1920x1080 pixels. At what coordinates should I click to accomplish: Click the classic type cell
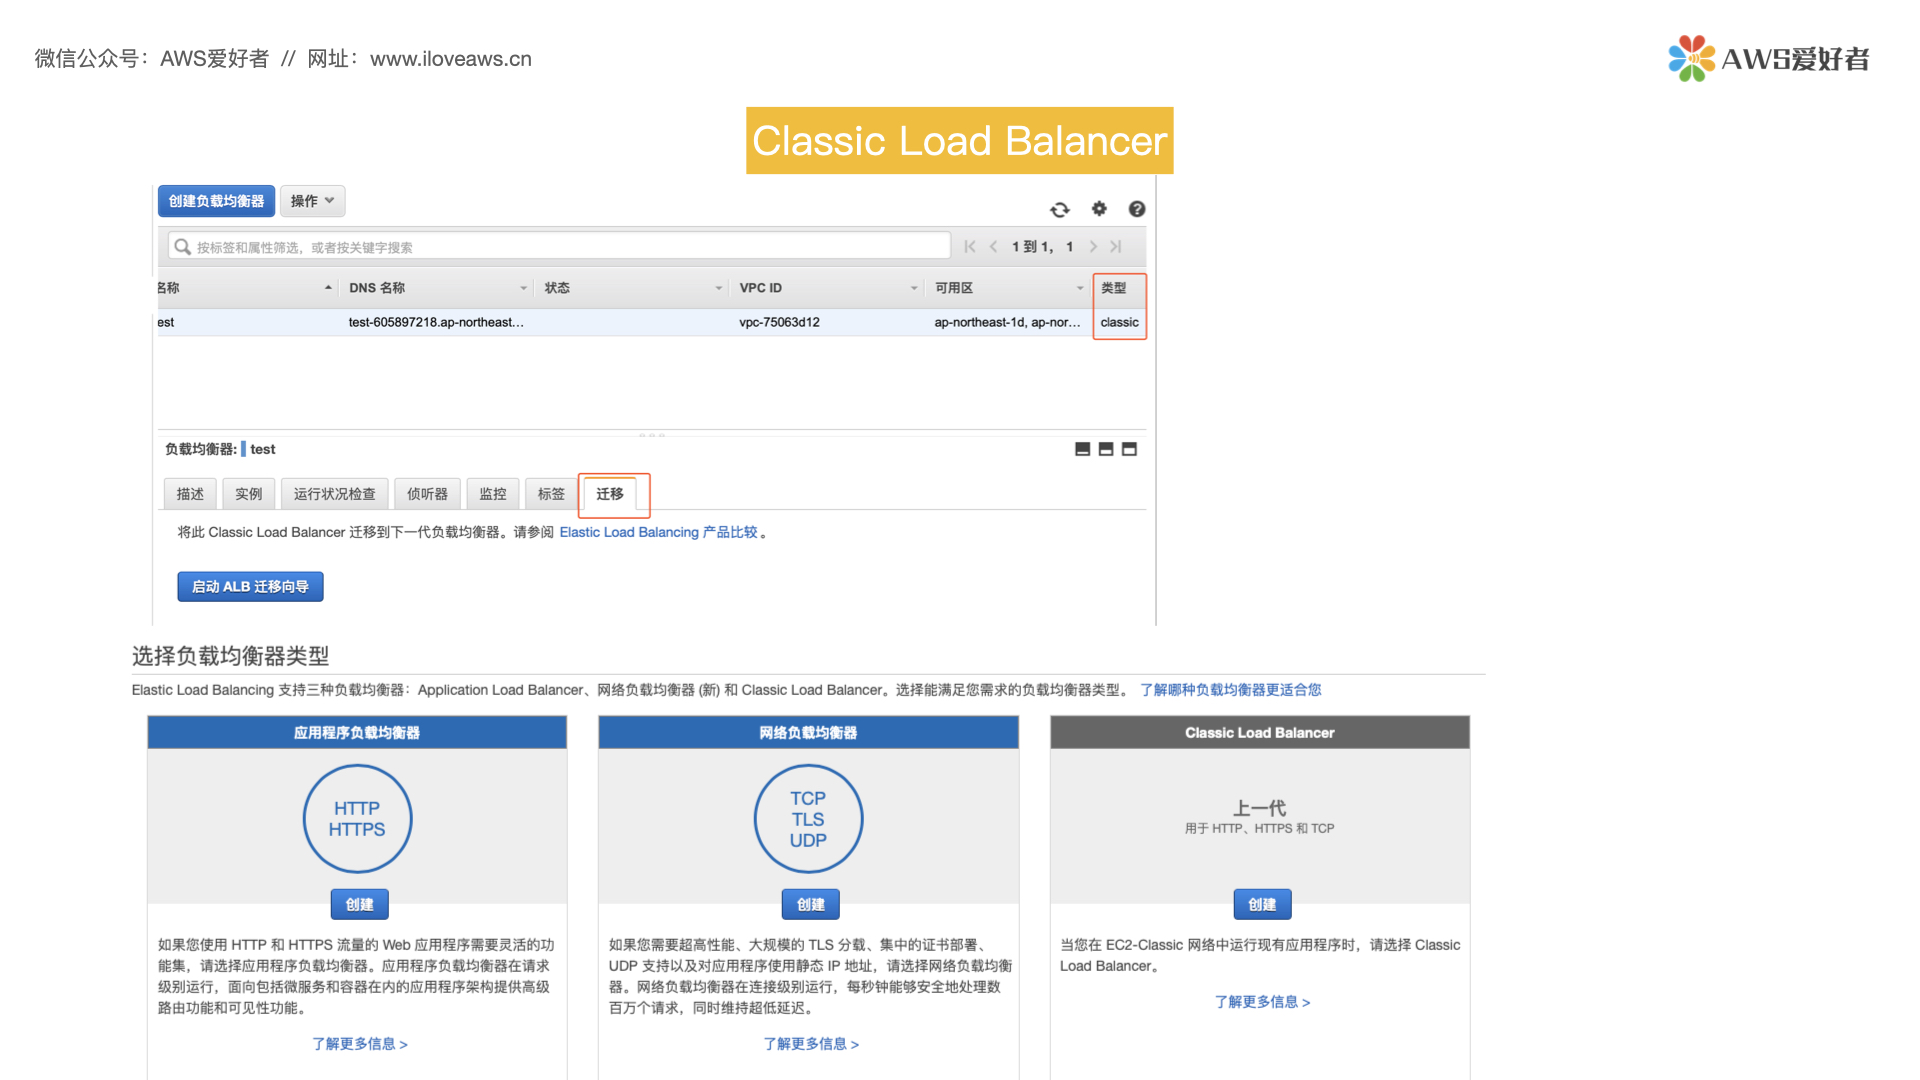pyautogui.click(x=1119, y=322)
